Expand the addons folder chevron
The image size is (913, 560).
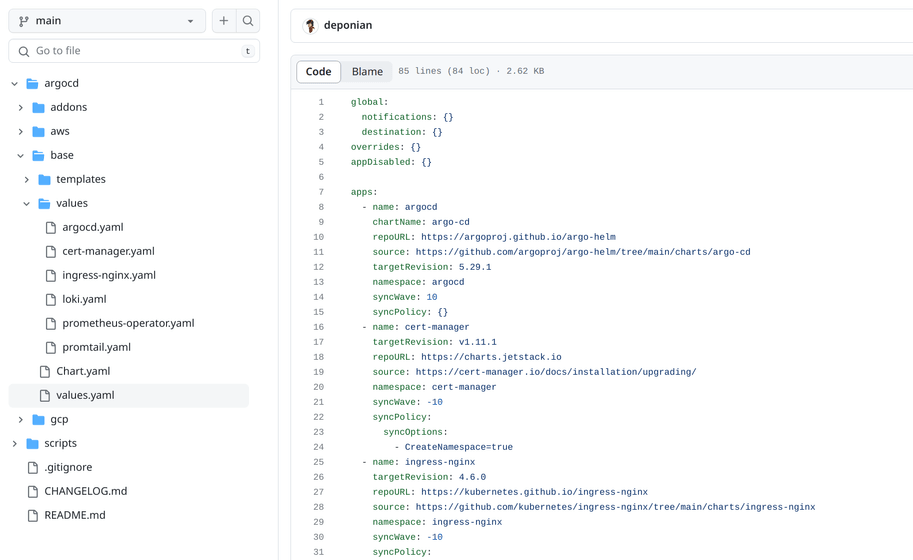point(20,108)
